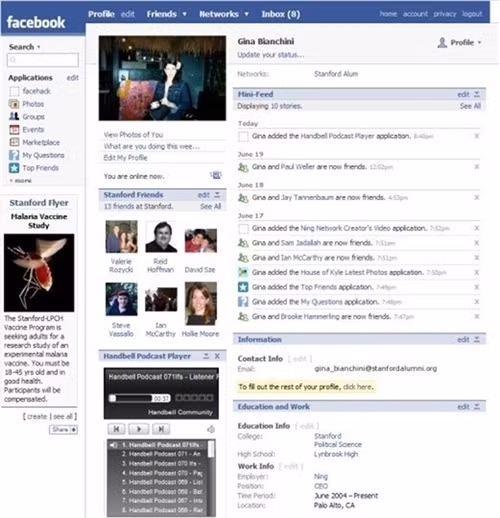Remove the Handbell Podcast Player added story
Viewport: 500px width, 518px height.
tap(477, 136)
